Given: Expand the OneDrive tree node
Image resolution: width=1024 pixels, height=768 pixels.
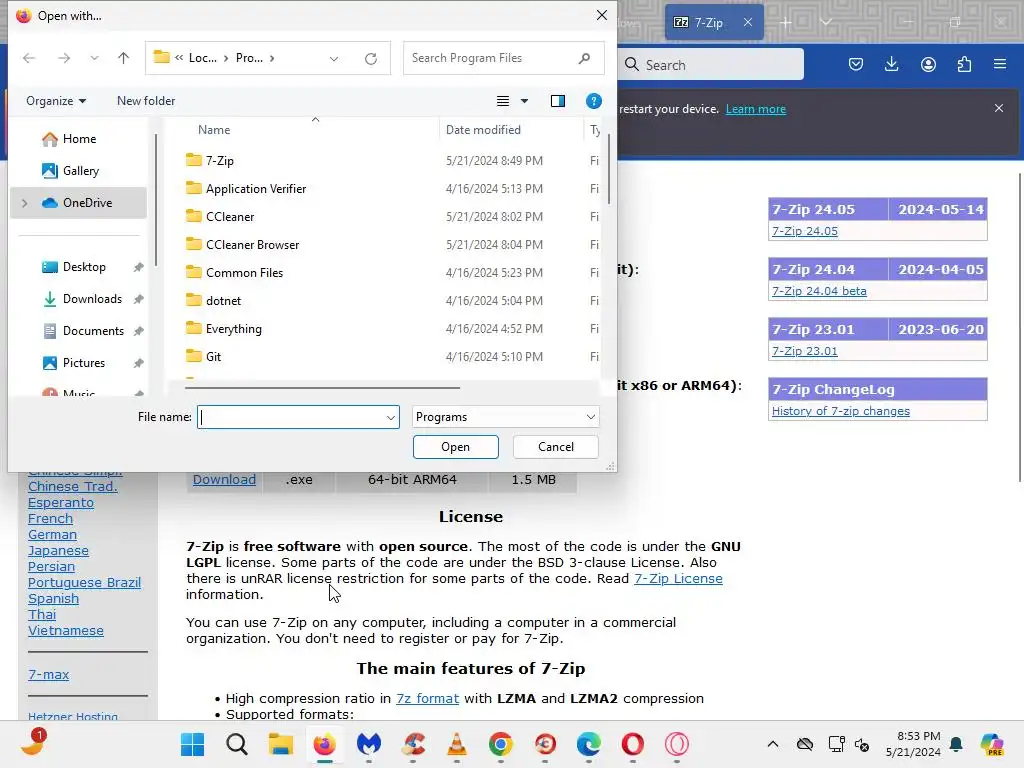Looking at the screenshot, I should (x=25, y=203).
